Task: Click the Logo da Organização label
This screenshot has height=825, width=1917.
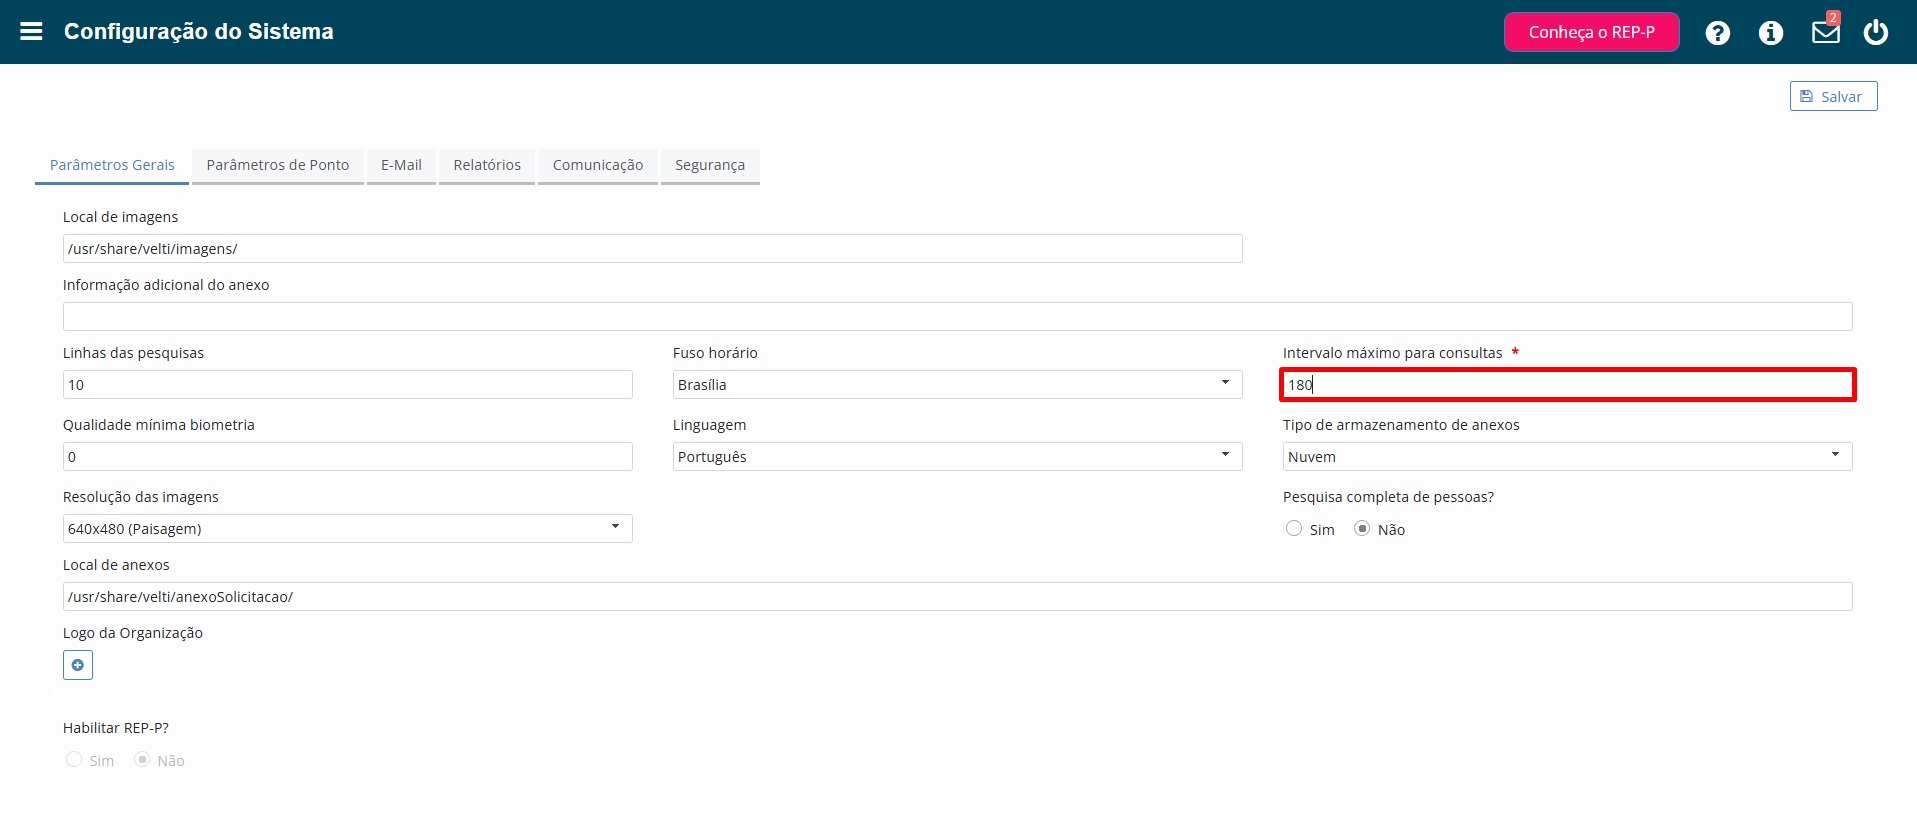Action: click(x=133, y=633)
